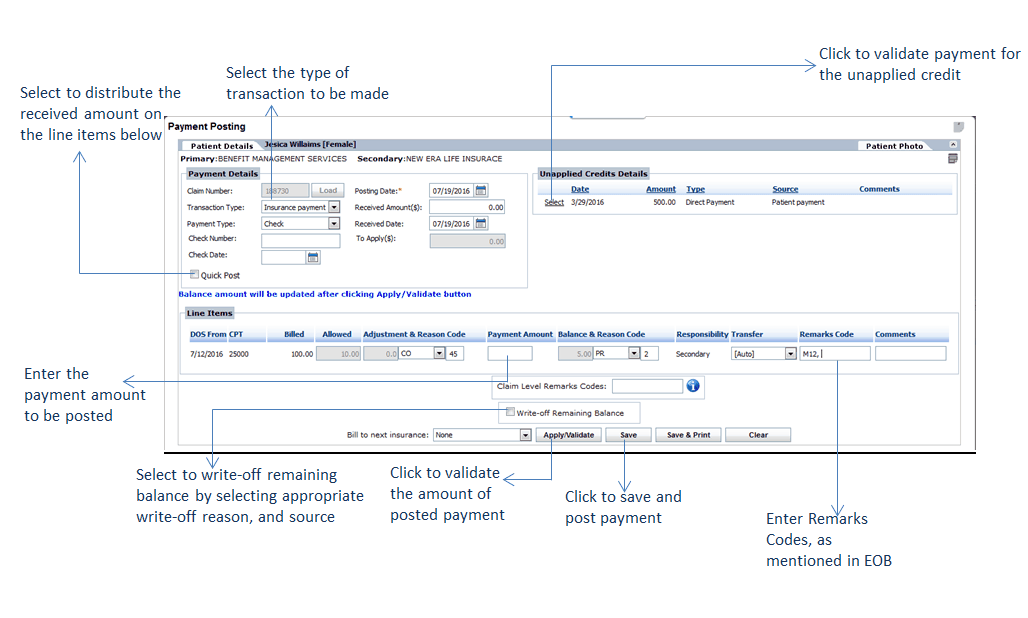Click the top-right Payment Posting corner icon
This screenshot has height=618, width=1028.
pos(958,126)
